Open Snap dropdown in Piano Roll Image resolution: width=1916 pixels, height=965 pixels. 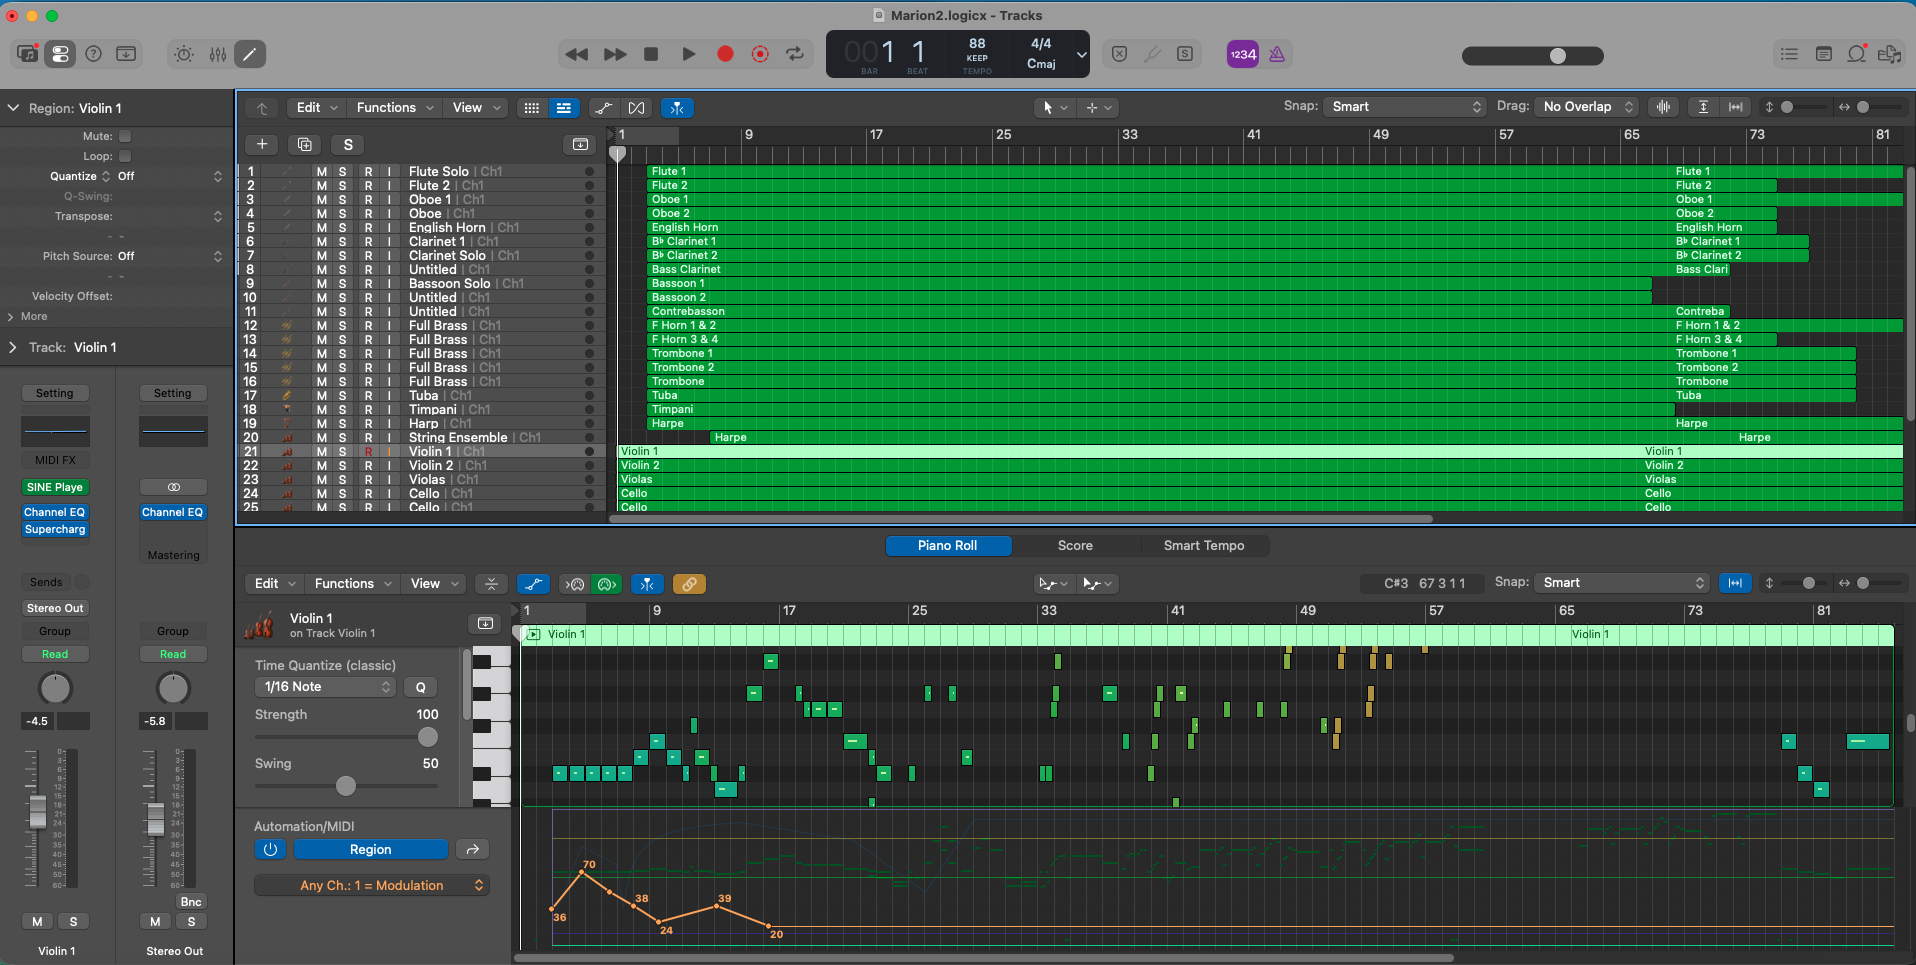1623,583
